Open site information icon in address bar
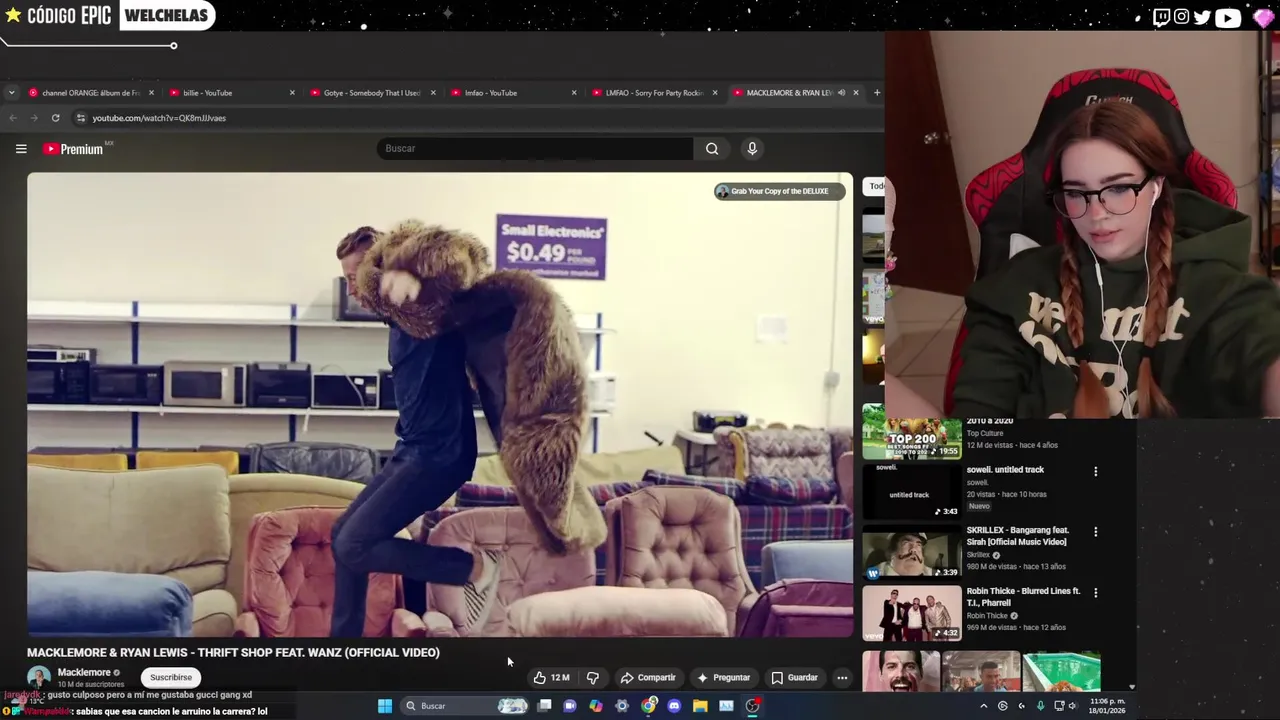Image resolution: width=1280 pixels, height=720 pixels. [x=81, y=118]
